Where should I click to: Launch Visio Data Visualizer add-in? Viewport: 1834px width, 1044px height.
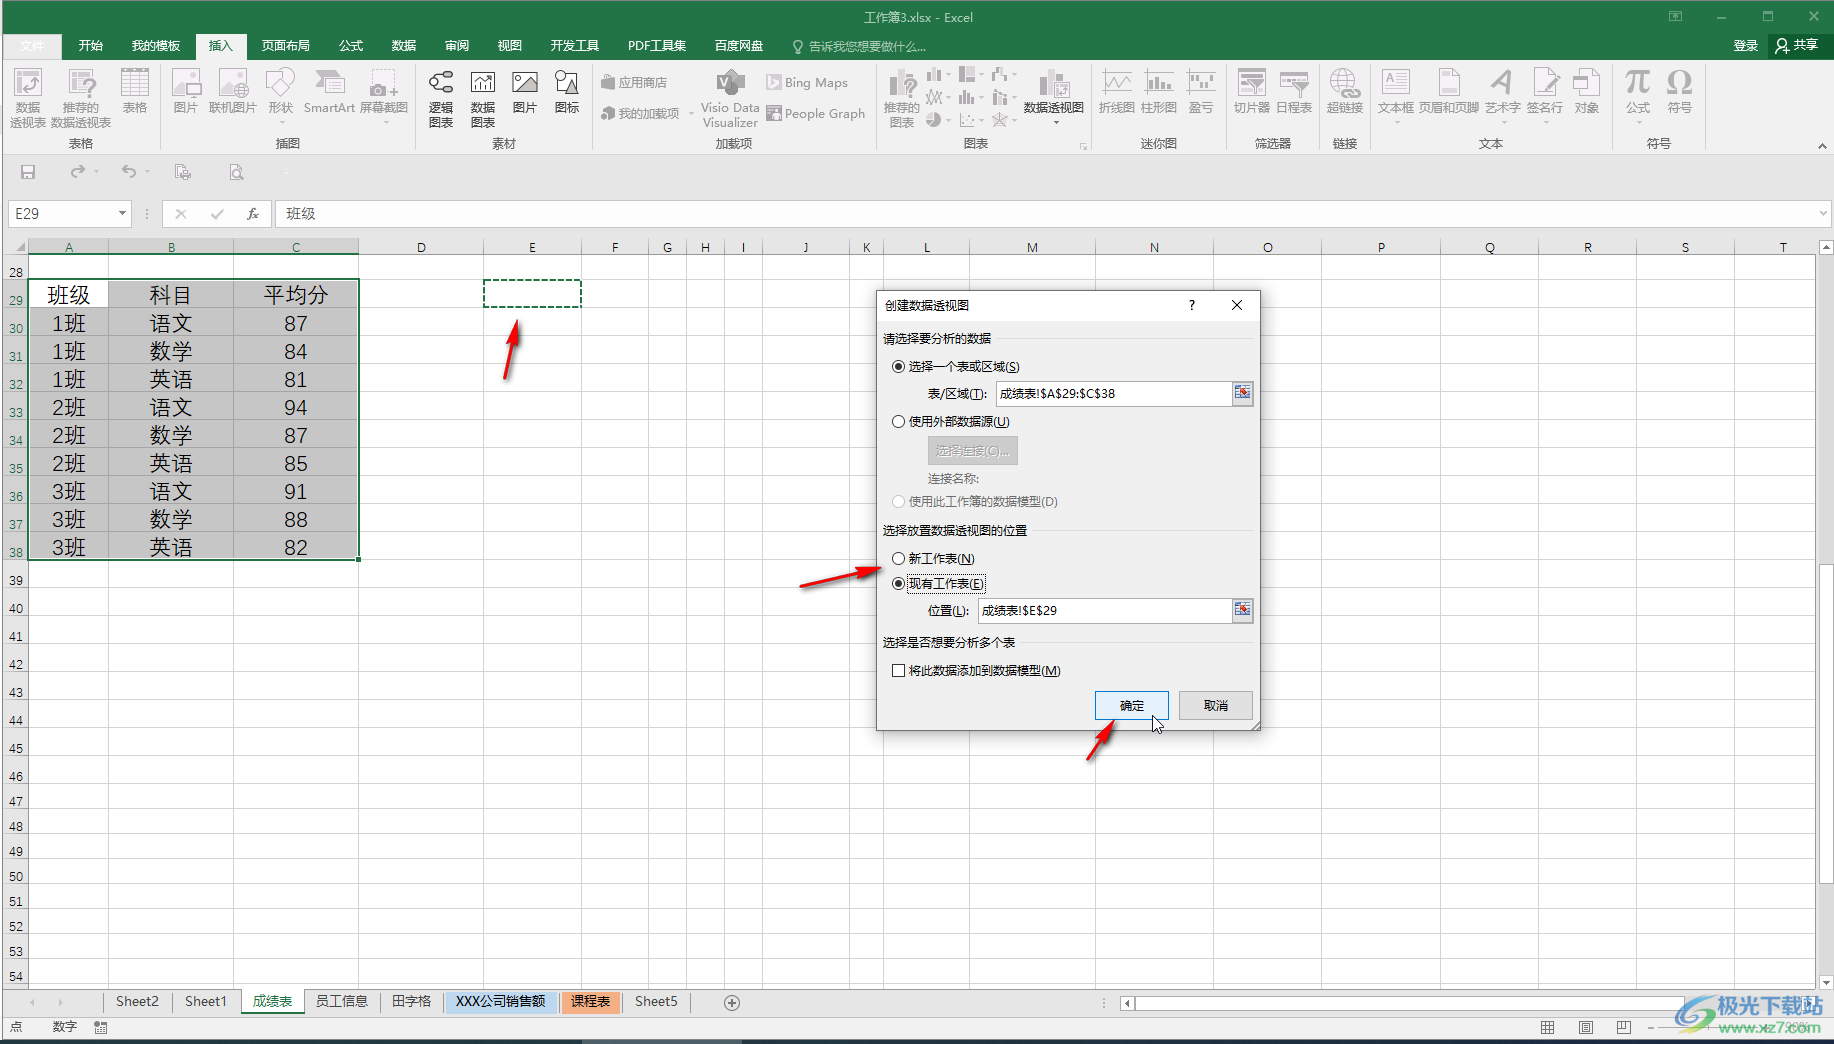pyautogui.click(x=730, y=97)
